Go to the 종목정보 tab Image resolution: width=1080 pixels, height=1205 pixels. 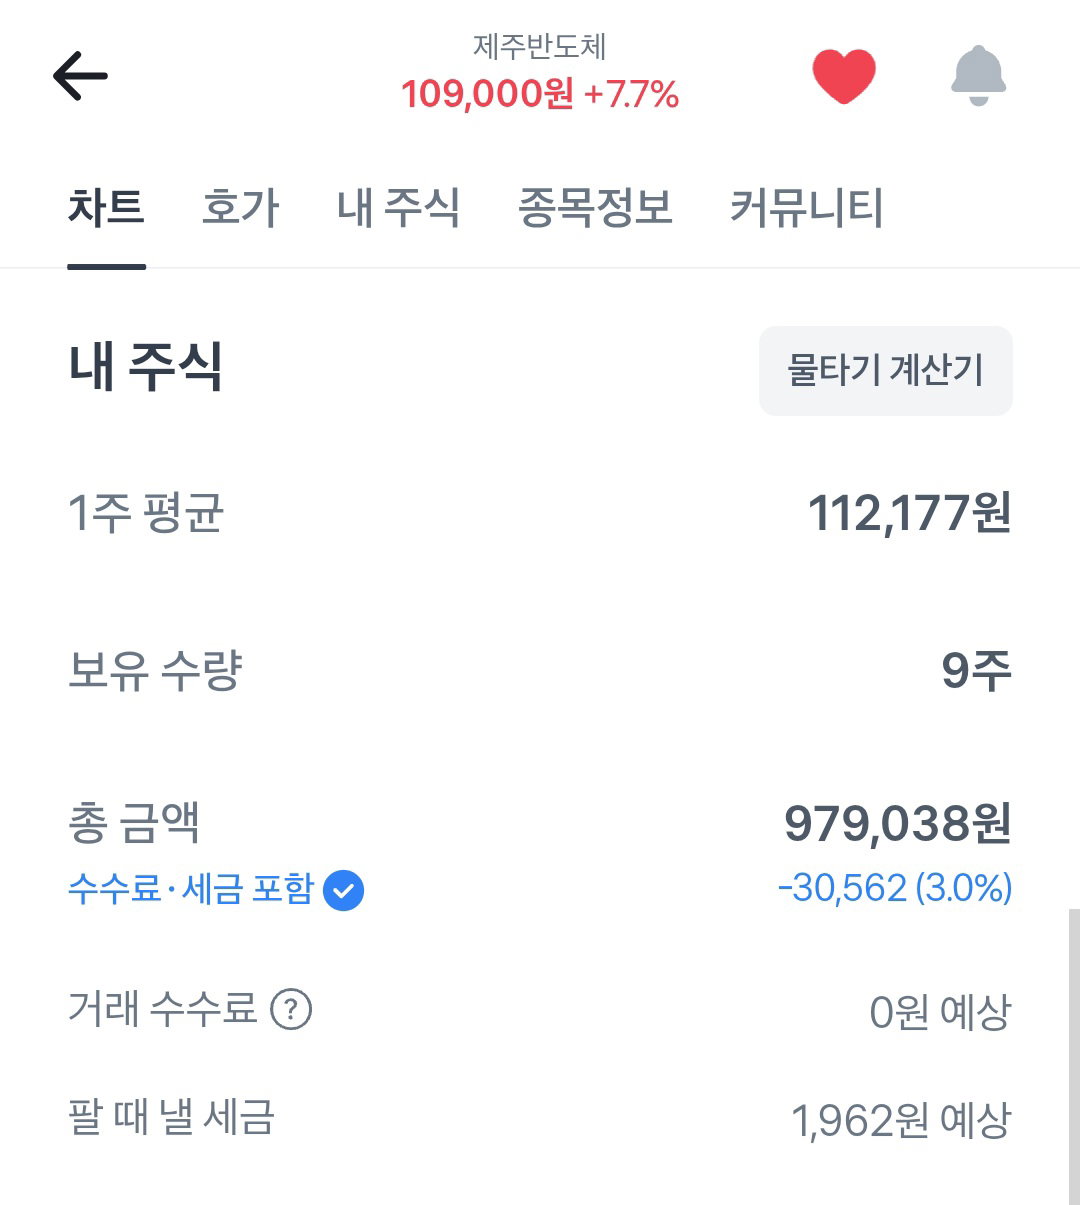(595, 208)
